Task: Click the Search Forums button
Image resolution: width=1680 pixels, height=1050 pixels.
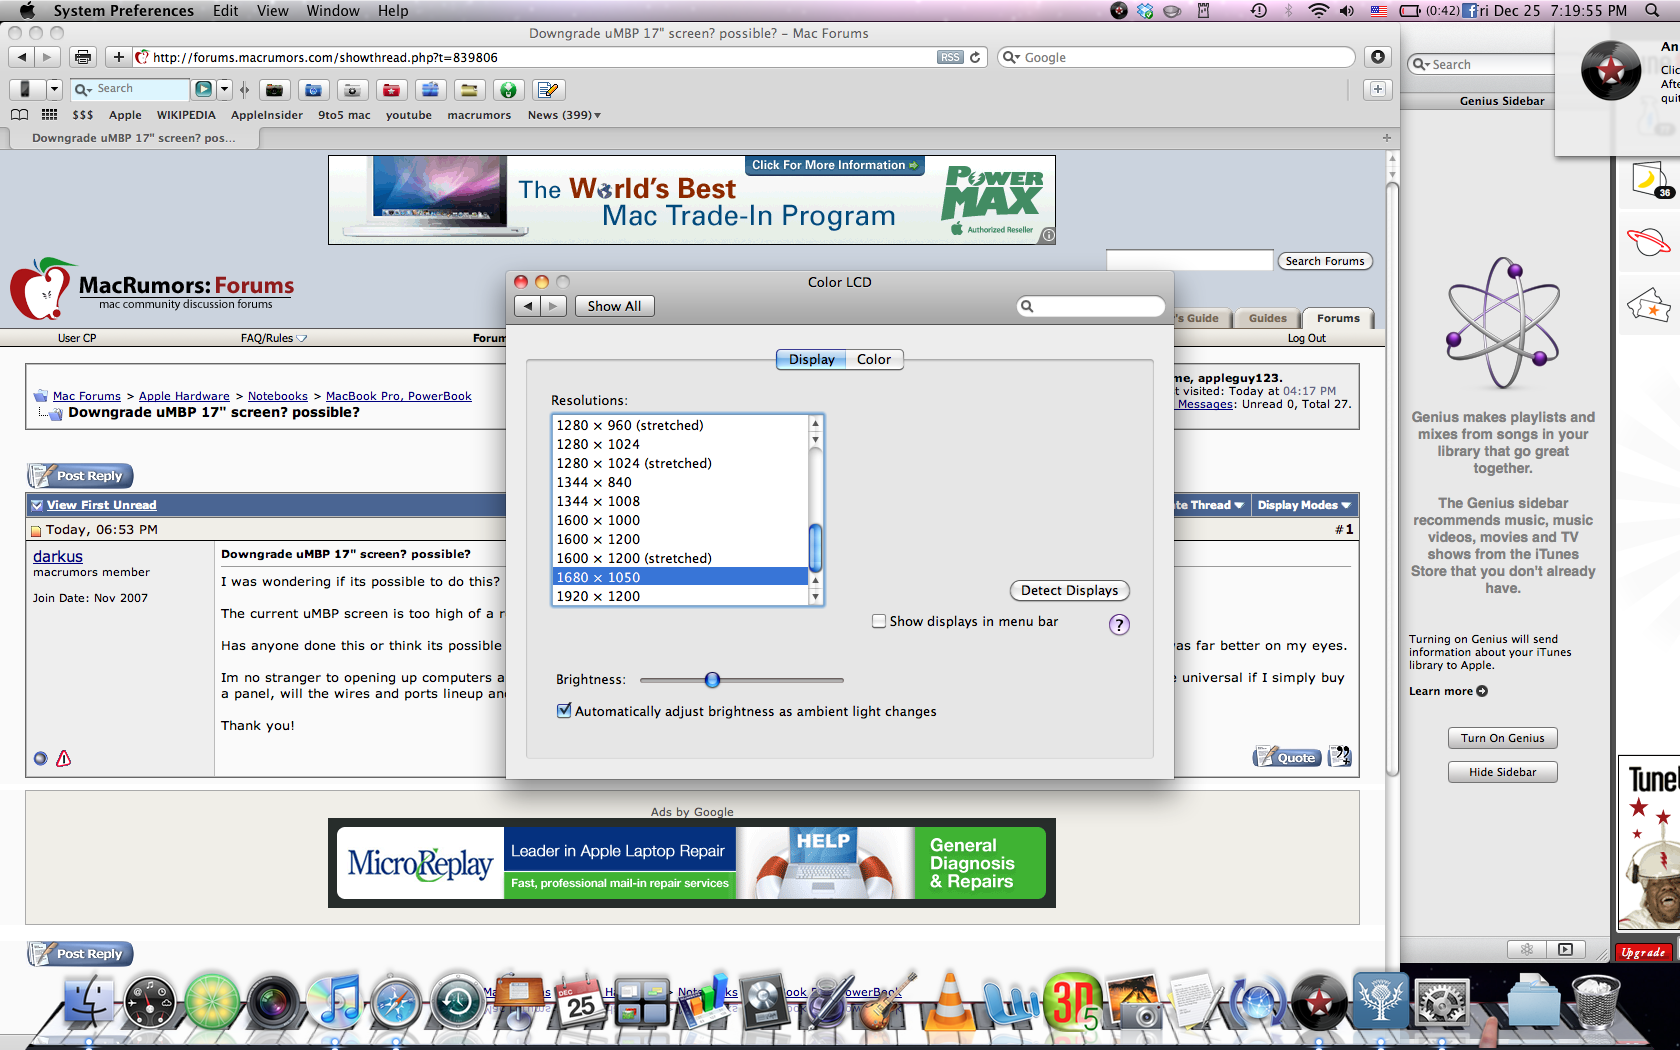Action: 1325,261
